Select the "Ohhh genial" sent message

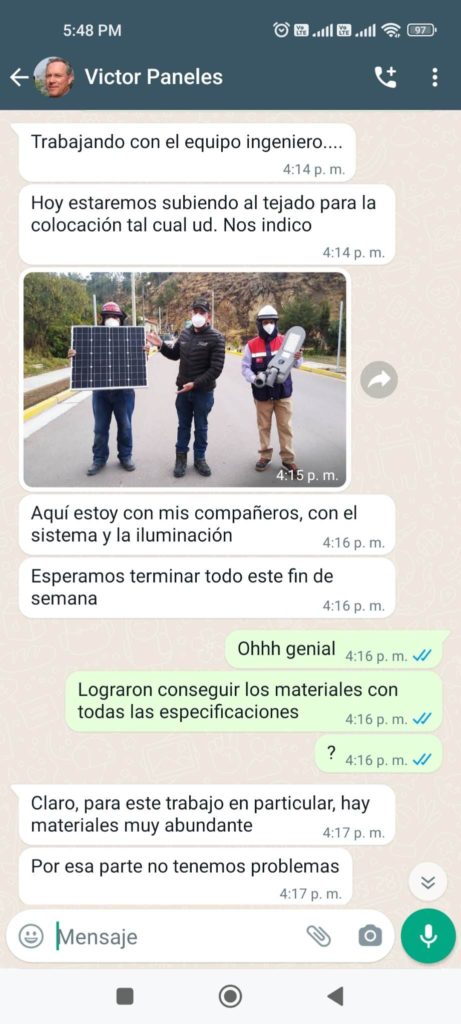334,650
